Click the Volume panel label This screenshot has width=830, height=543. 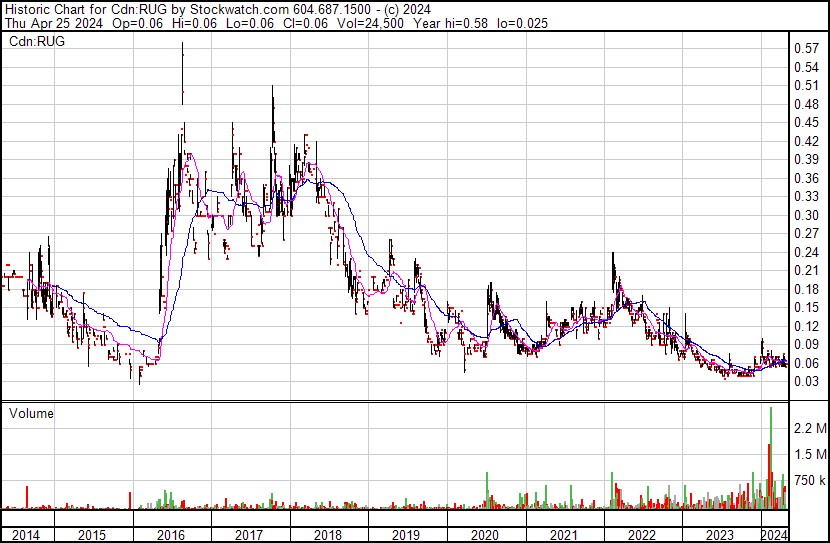click(x=31, y=413)
